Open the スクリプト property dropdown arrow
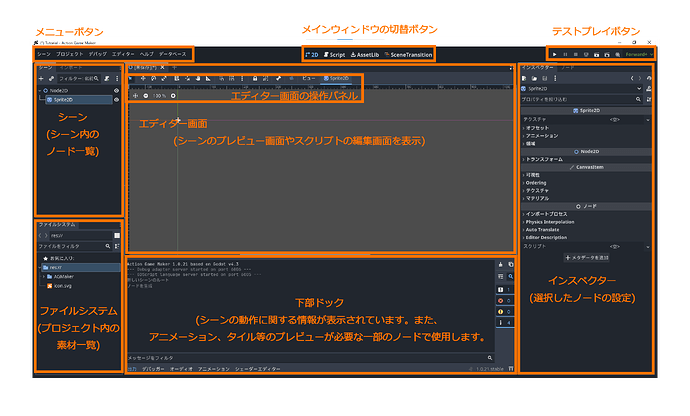 (x=648, y=247)
